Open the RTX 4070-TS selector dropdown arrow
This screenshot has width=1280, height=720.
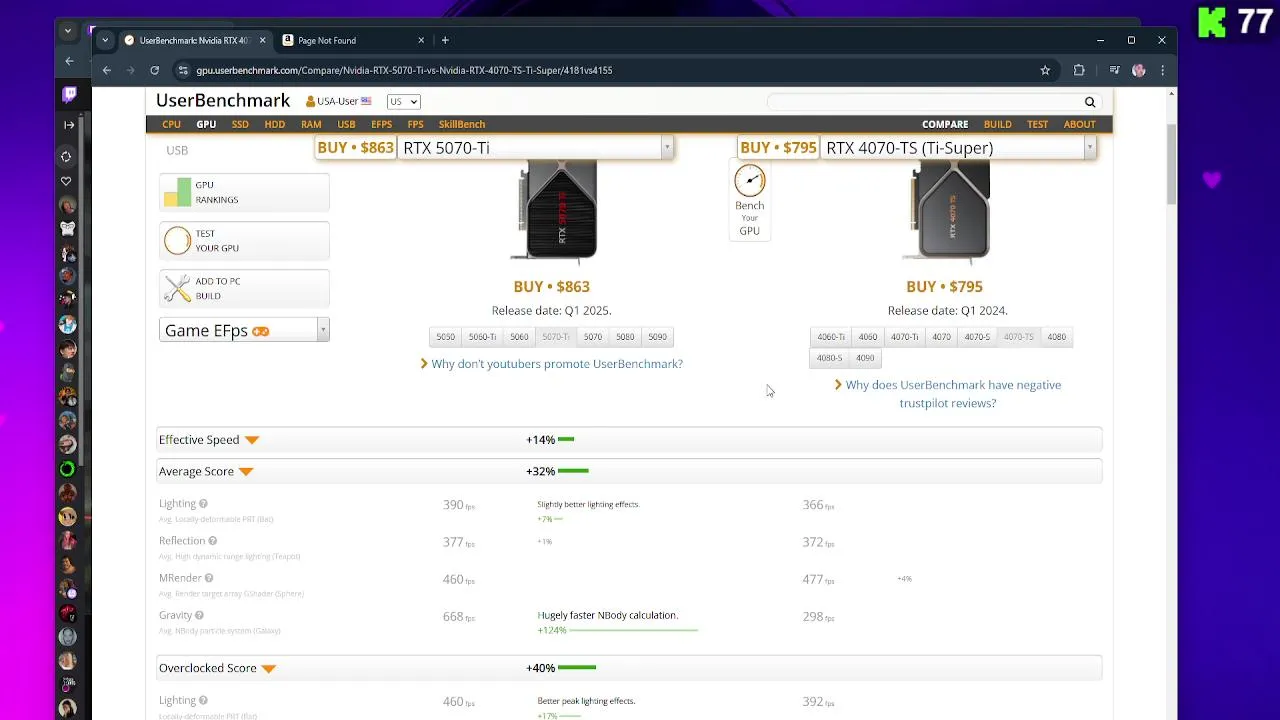tap(1089, 148)
